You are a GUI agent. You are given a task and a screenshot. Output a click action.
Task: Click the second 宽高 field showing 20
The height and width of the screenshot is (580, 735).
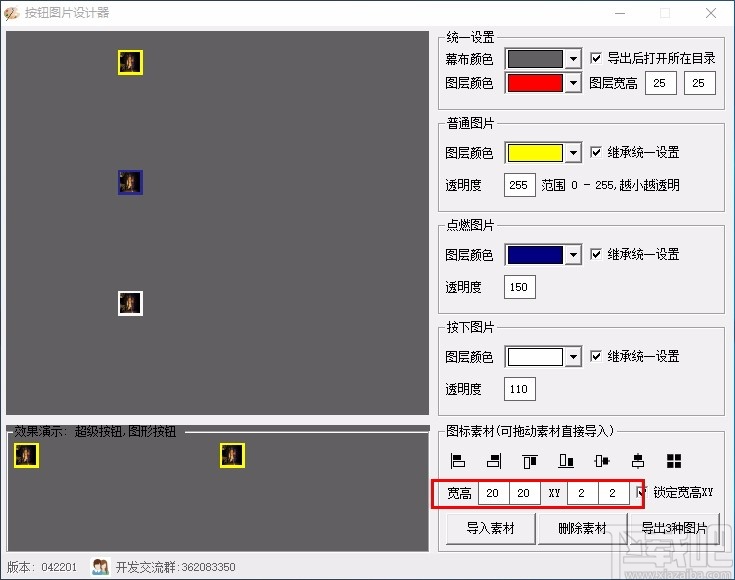pos(524,493)
